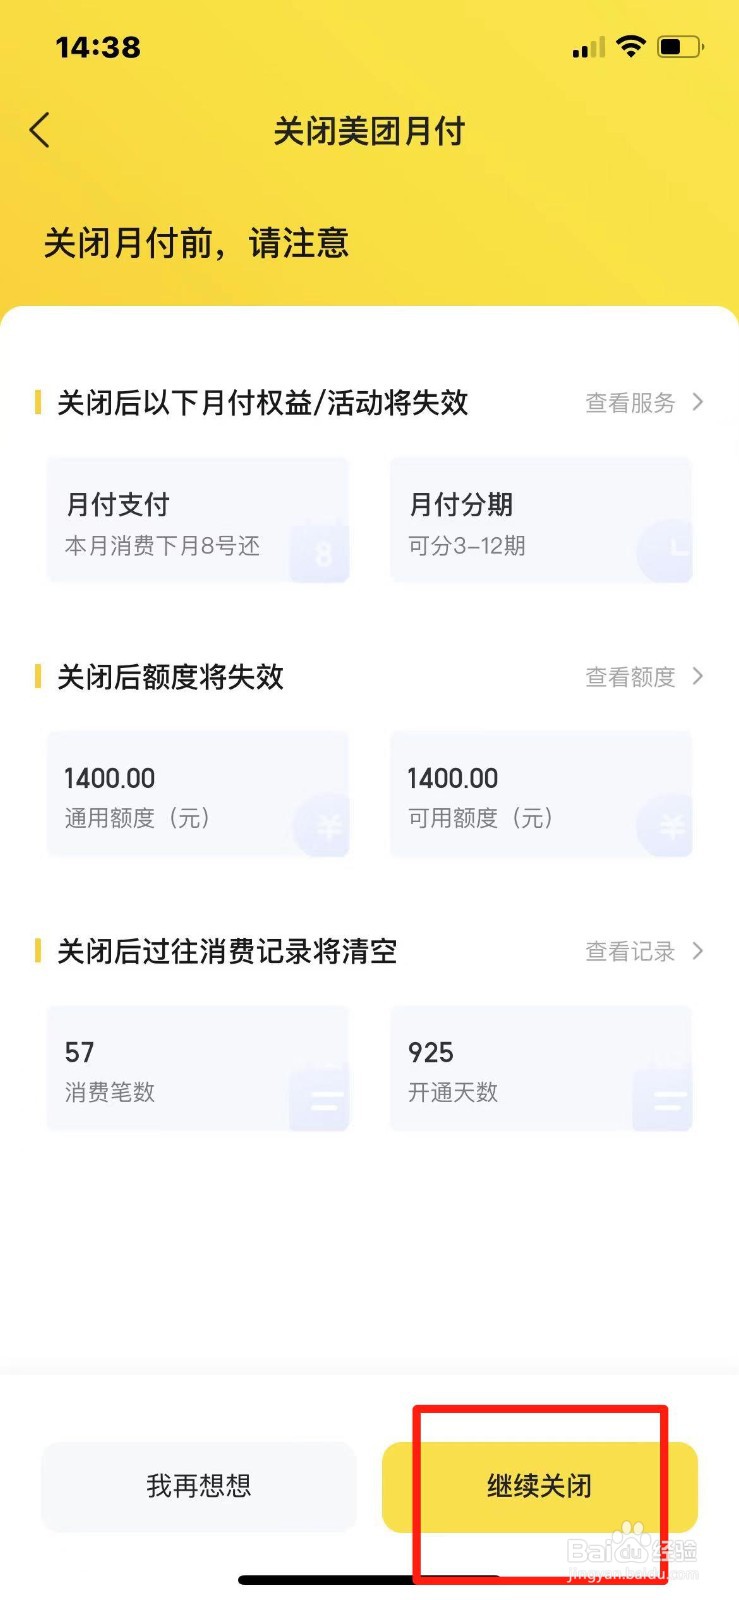This screenshot has height=1600, width=739.
Task: Tap the yen icon on 可用额度 card
Action: point(665,825)
